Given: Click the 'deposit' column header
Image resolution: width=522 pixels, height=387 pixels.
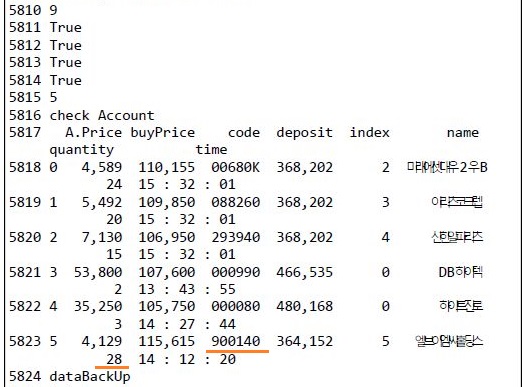Looking at the screenshot, I should [x=305, y=133].
